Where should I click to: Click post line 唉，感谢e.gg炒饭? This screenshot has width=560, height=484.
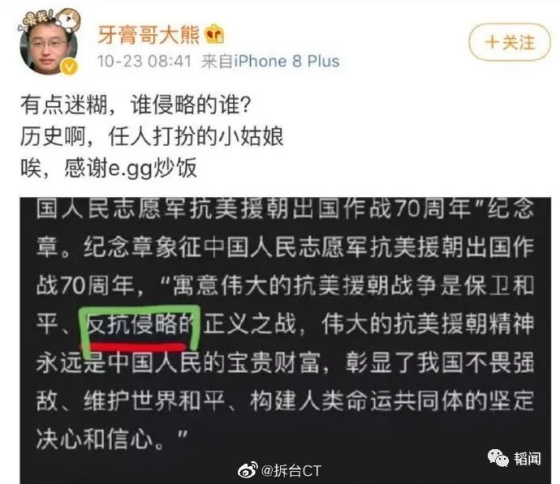(109, 168)
